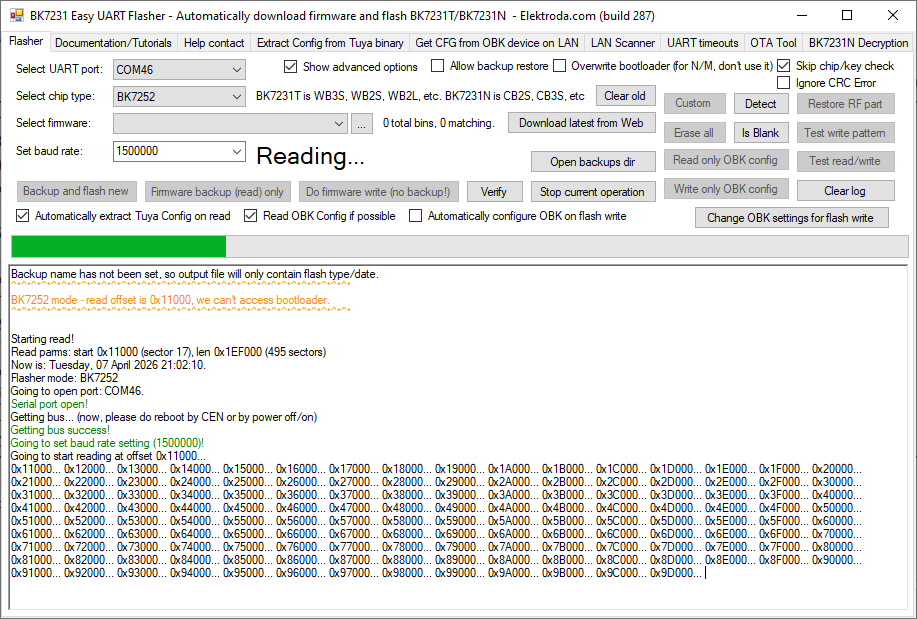Click the Clear old button
Screen dimensions: 917x619
tap(625, 96)
